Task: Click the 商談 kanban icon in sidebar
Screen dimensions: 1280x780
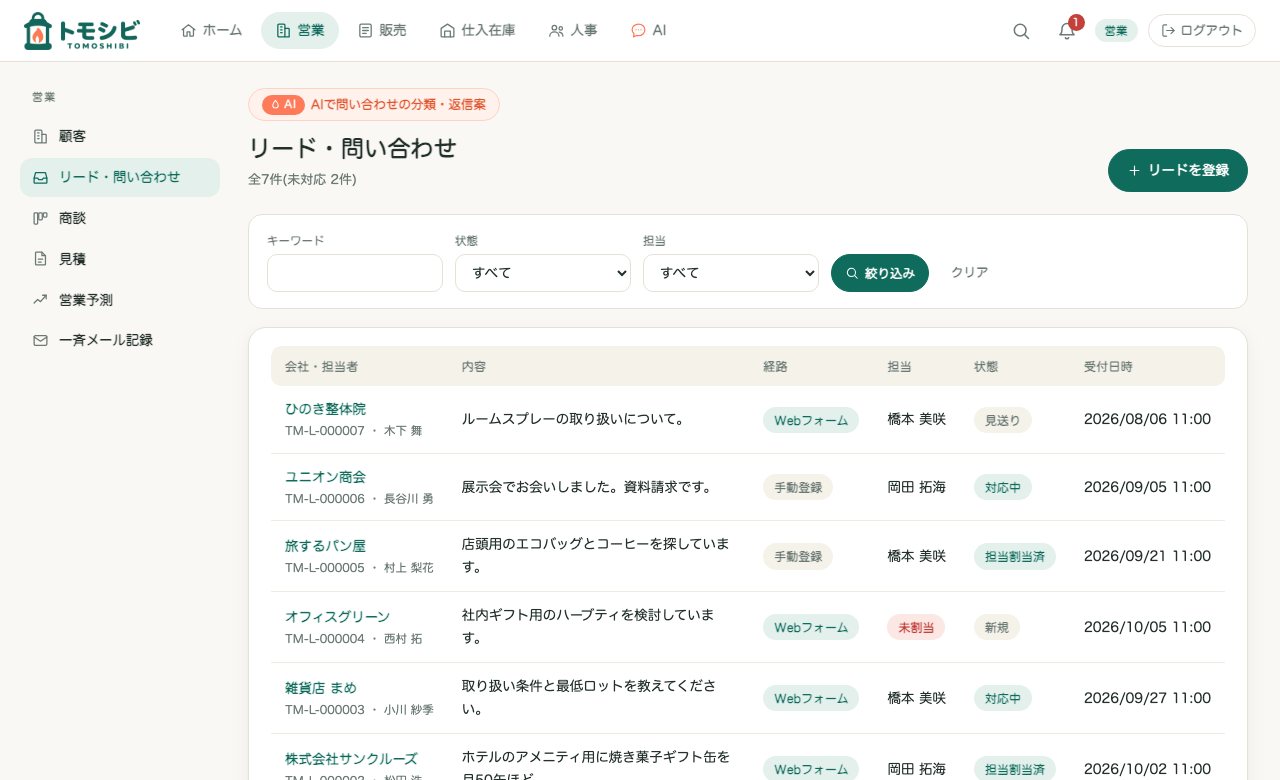Action: [40, 218]
